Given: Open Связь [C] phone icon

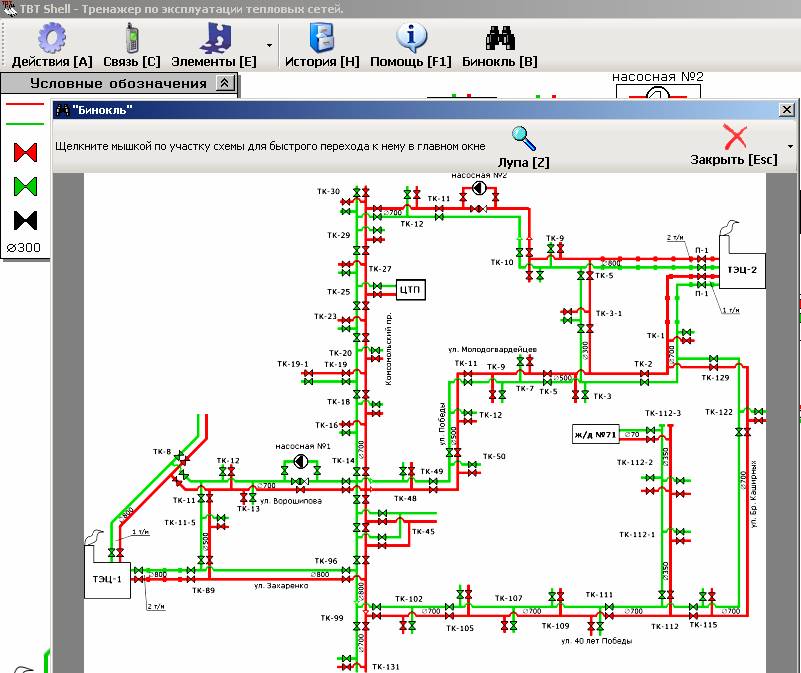Looking at the screenshot, I should coord(132,38).
